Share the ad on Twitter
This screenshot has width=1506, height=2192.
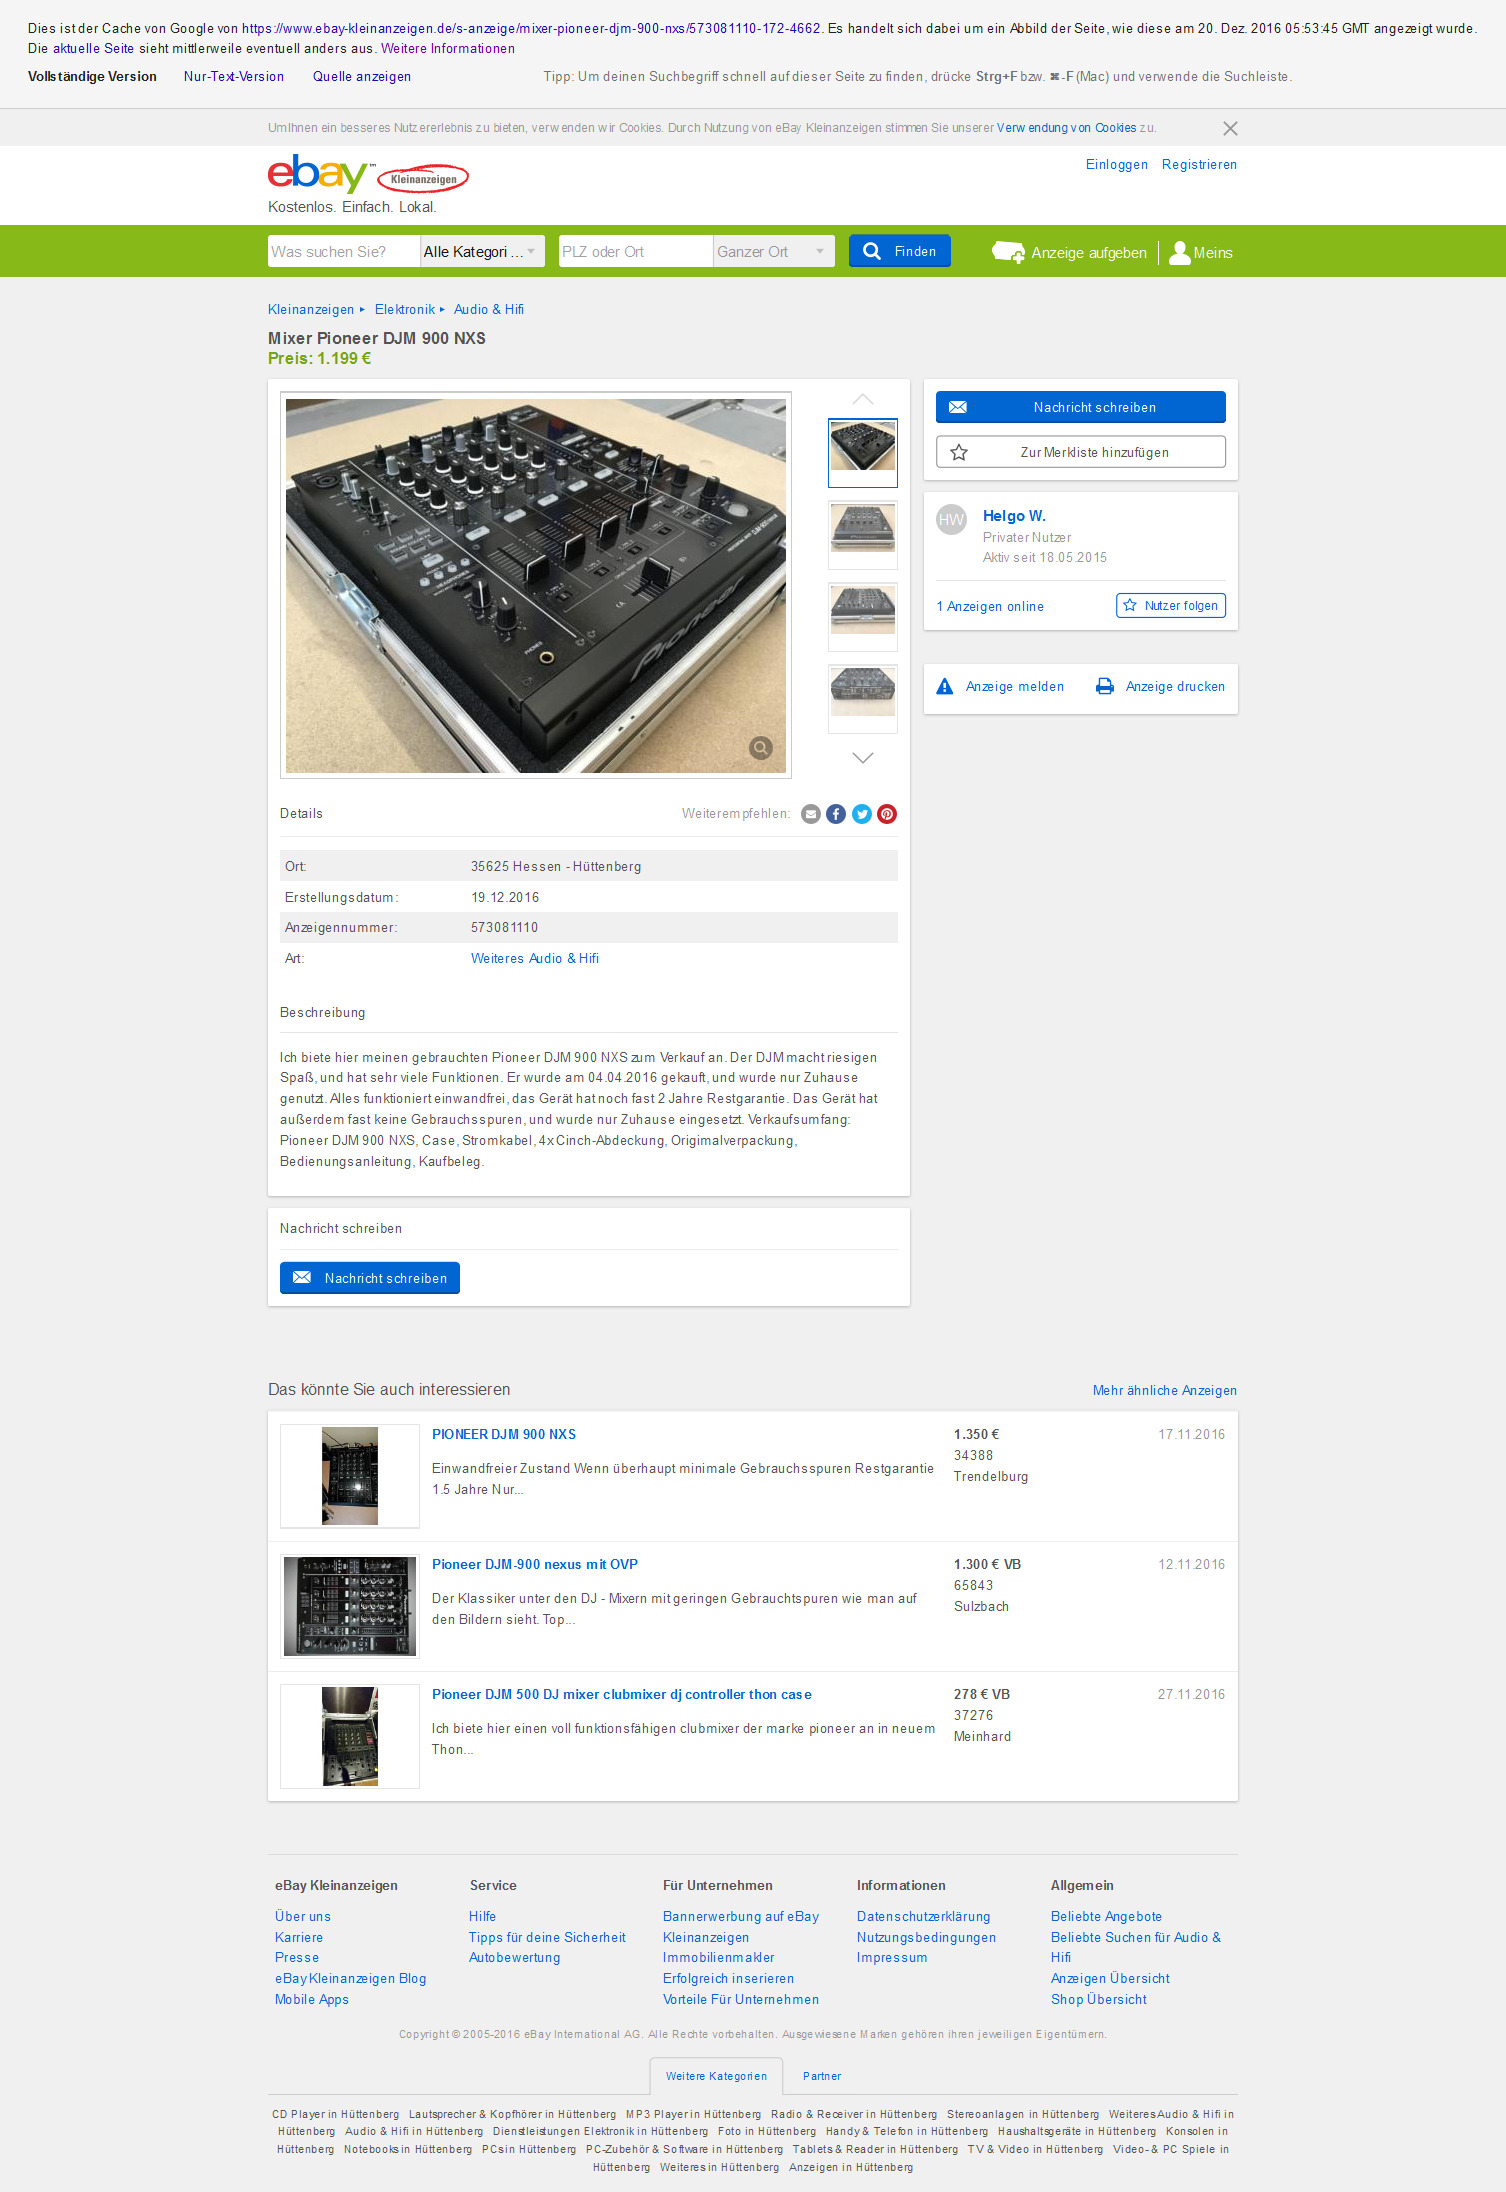click(862, 814)
